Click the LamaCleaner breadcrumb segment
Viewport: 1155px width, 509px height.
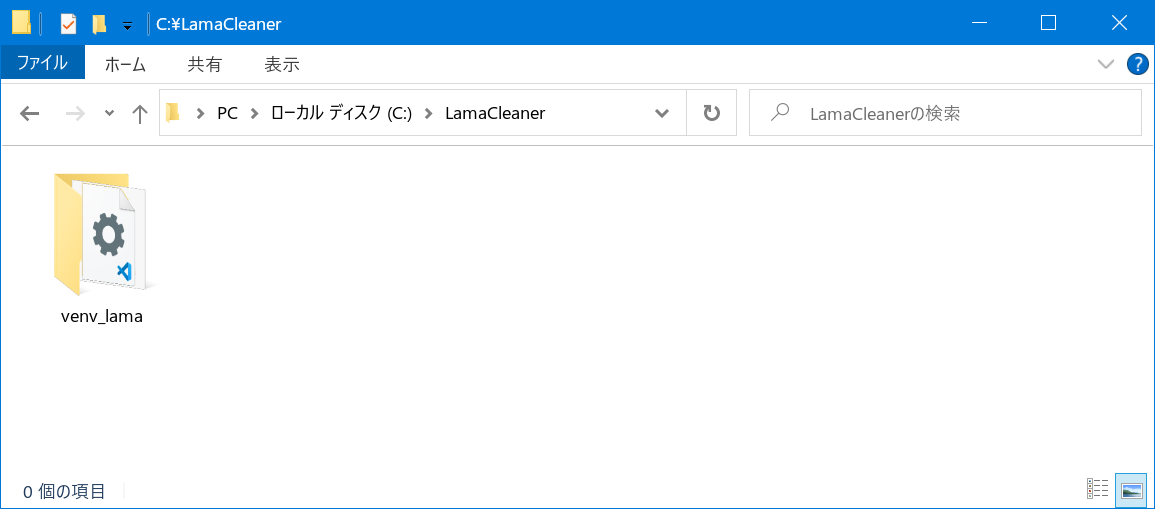(495, 113)
